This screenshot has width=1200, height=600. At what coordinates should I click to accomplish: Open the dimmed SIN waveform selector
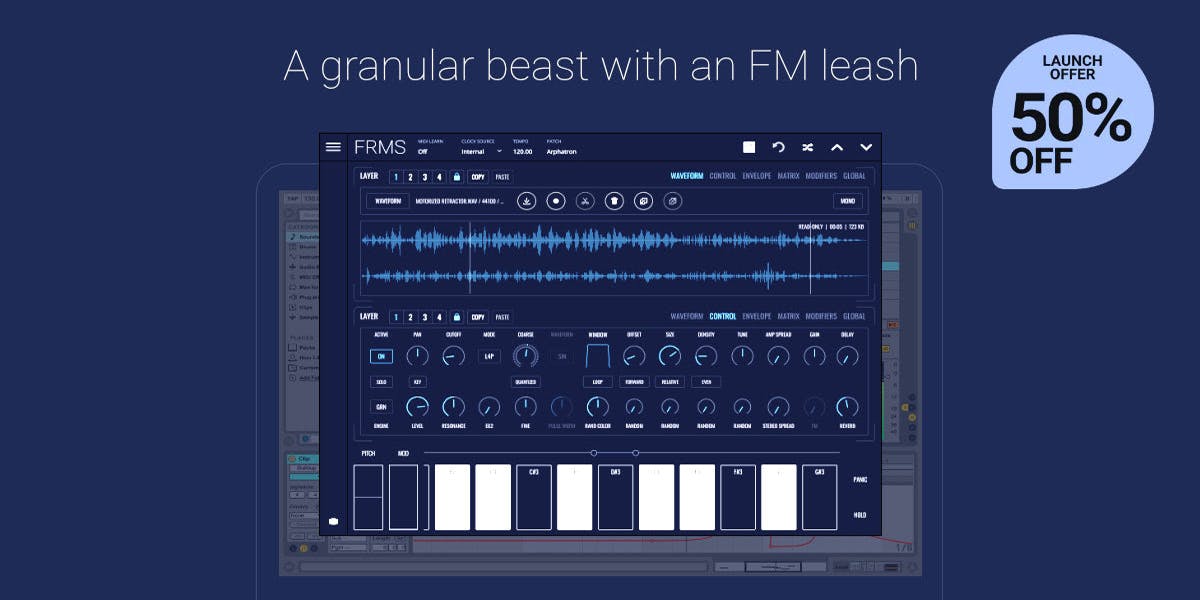pyautogui.click(x=562, y=356)
